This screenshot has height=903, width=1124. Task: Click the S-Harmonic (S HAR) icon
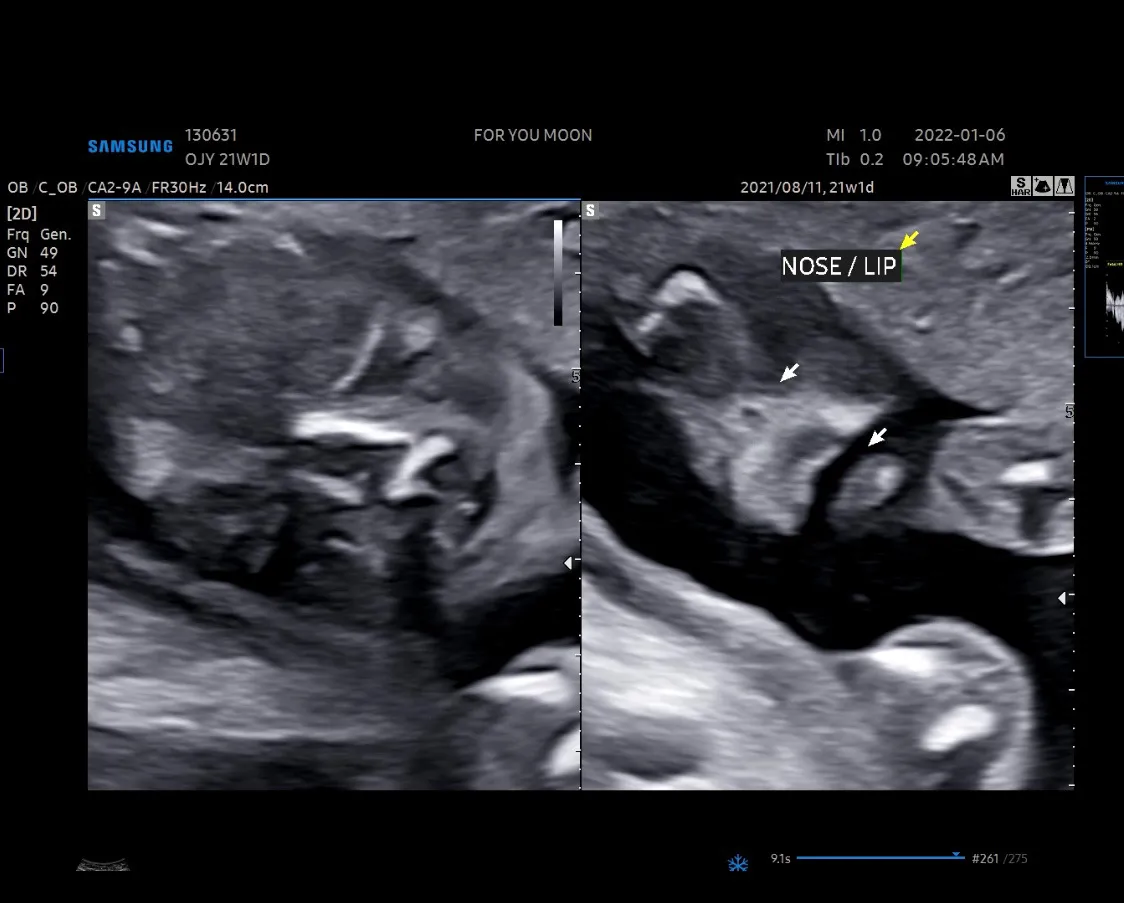click(x=1021, y=186)
